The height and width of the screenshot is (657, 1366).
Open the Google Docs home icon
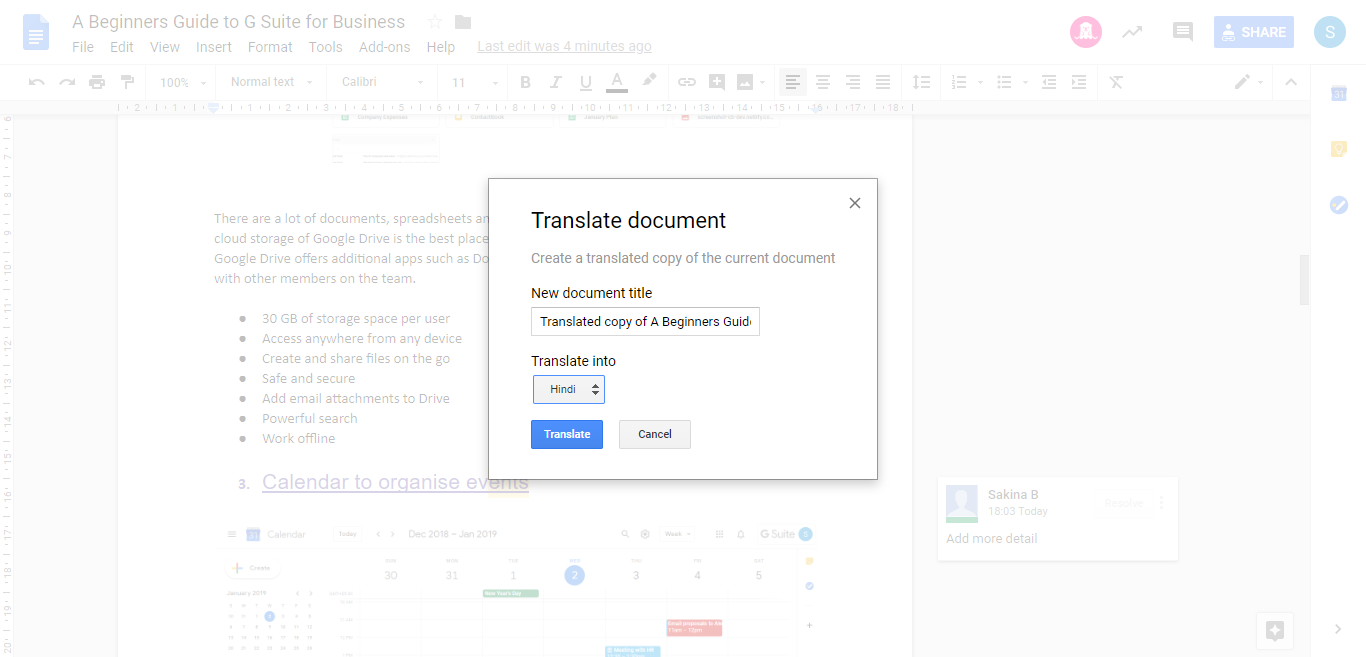point(36,32)
